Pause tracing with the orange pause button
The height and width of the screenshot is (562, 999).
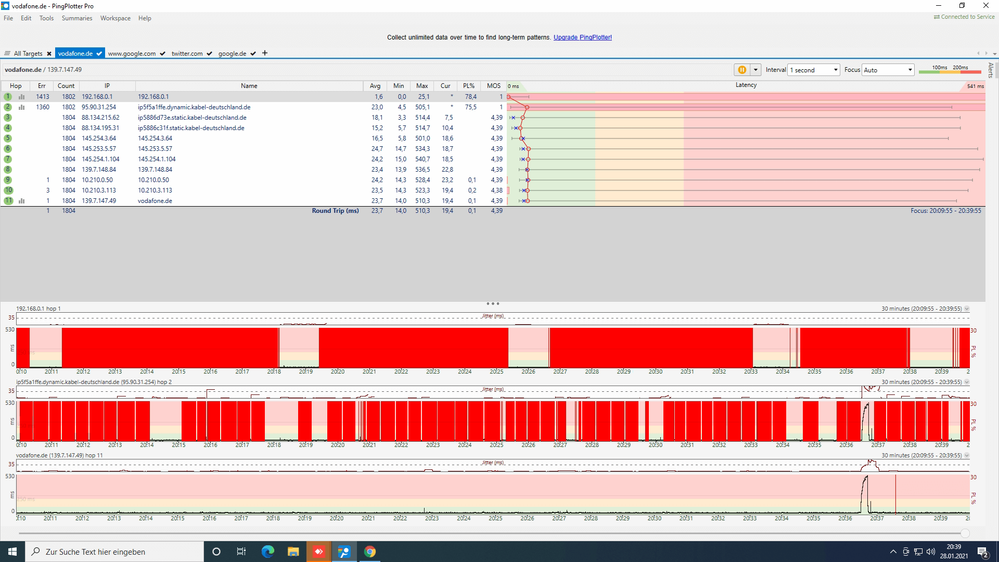click(742, 70)
